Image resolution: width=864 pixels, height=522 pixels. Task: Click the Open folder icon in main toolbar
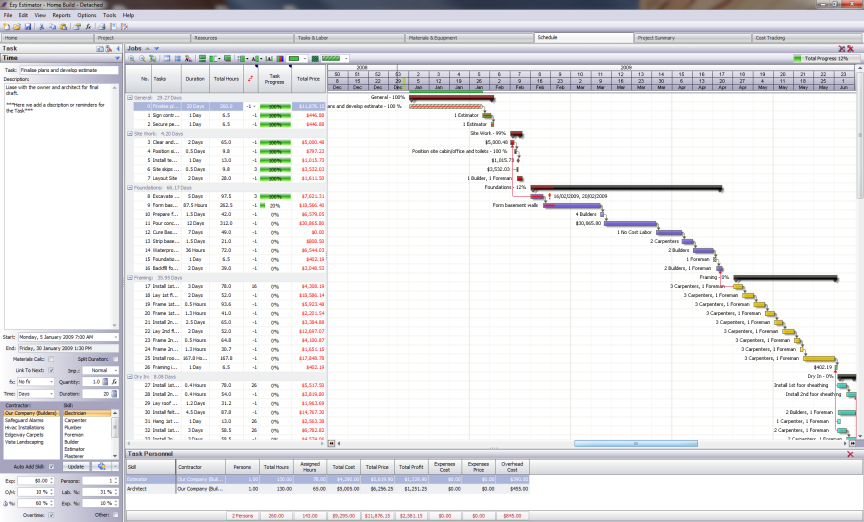tap(17, 26)
